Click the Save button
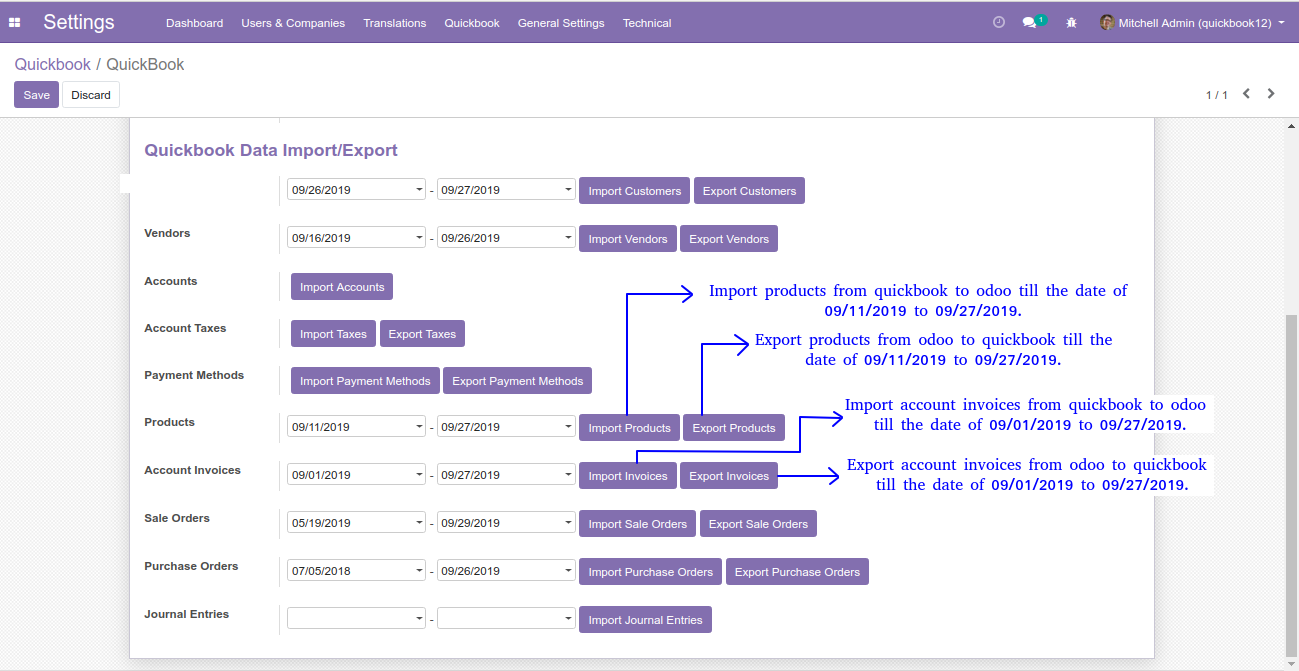This screenshot has height=671, width=1299. pos(36,95)
